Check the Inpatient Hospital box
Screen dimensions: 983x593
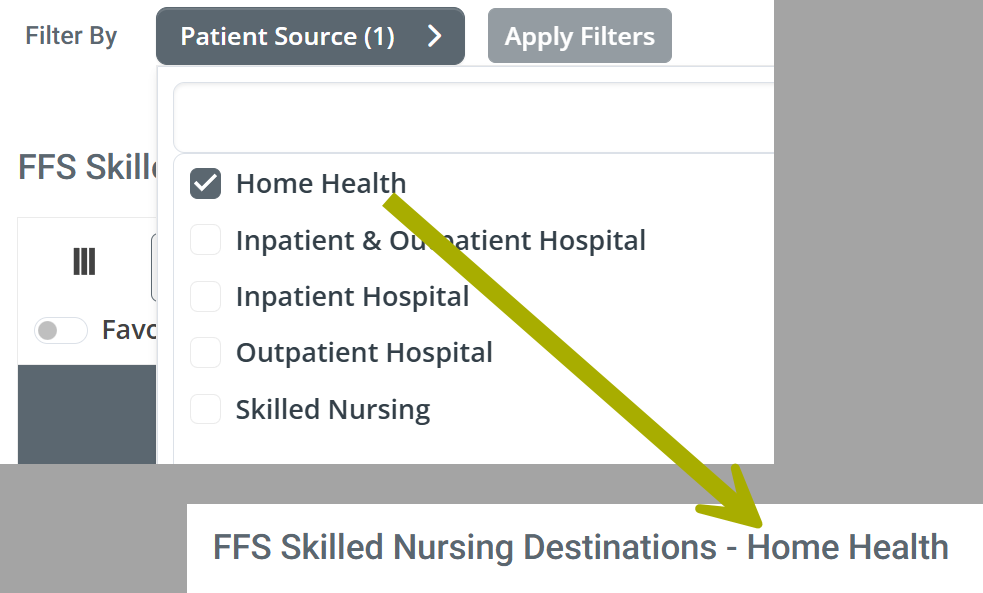(x=205, y=297)
